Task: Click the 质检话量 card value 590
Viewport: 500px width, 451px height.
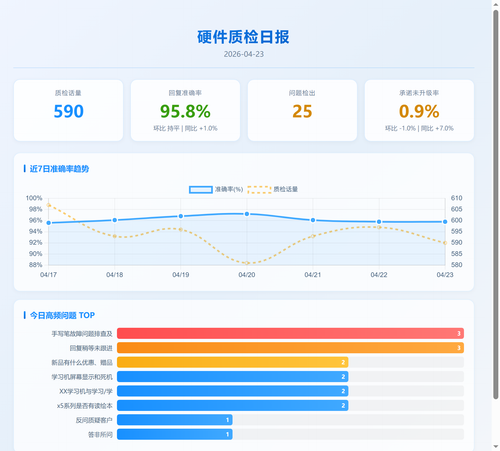Action: (69, 111)
